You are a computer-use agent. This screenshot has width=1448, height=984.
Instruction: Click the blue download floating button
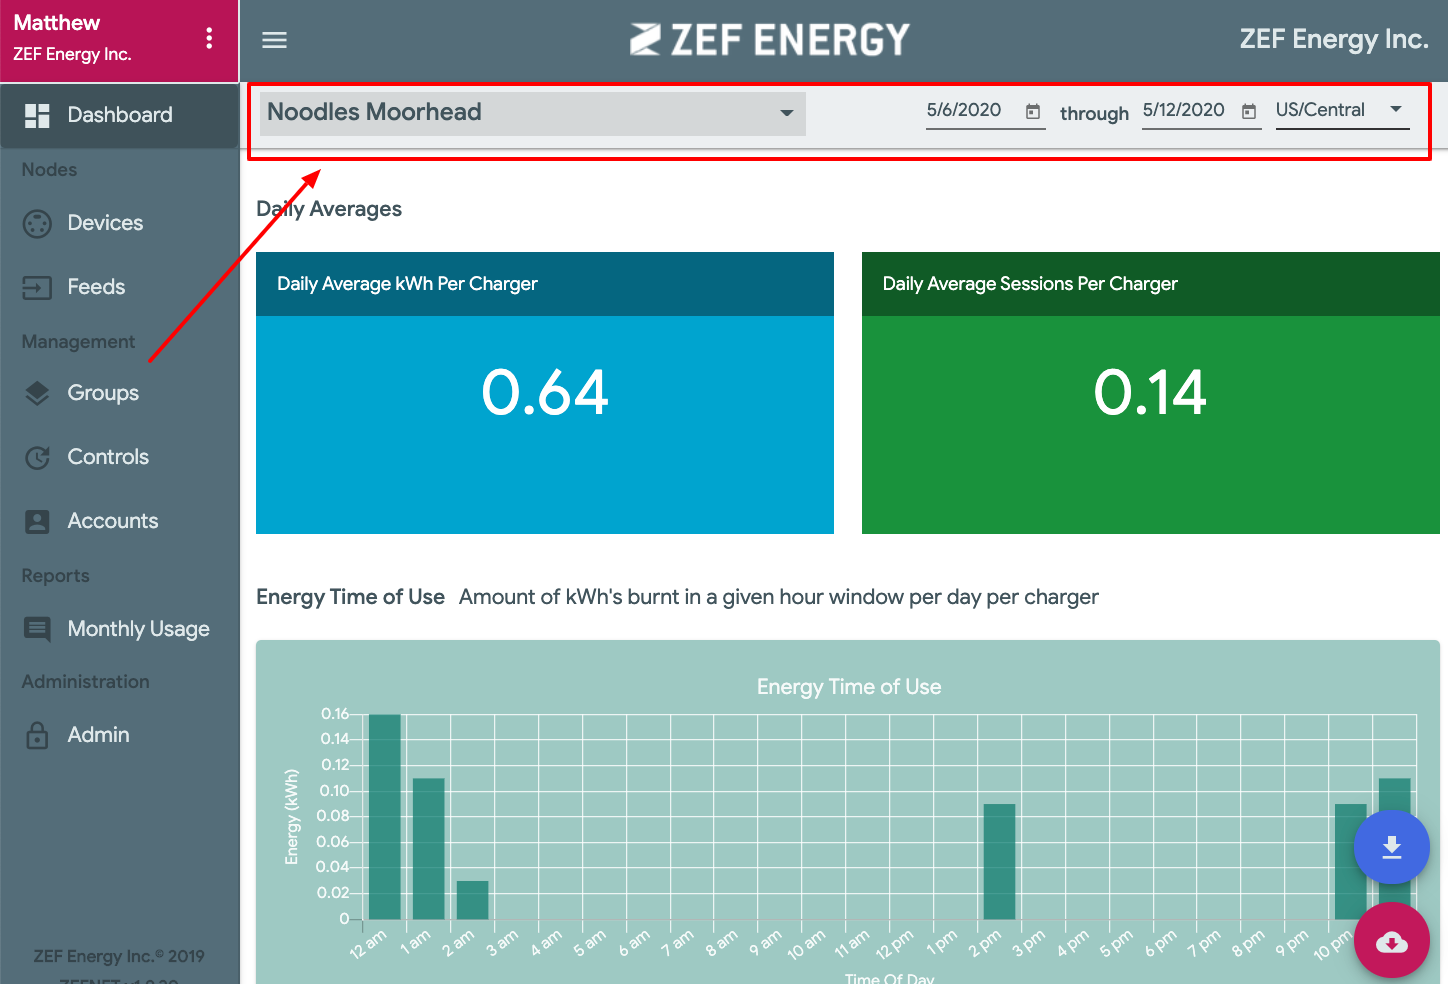click(1392, 848)
